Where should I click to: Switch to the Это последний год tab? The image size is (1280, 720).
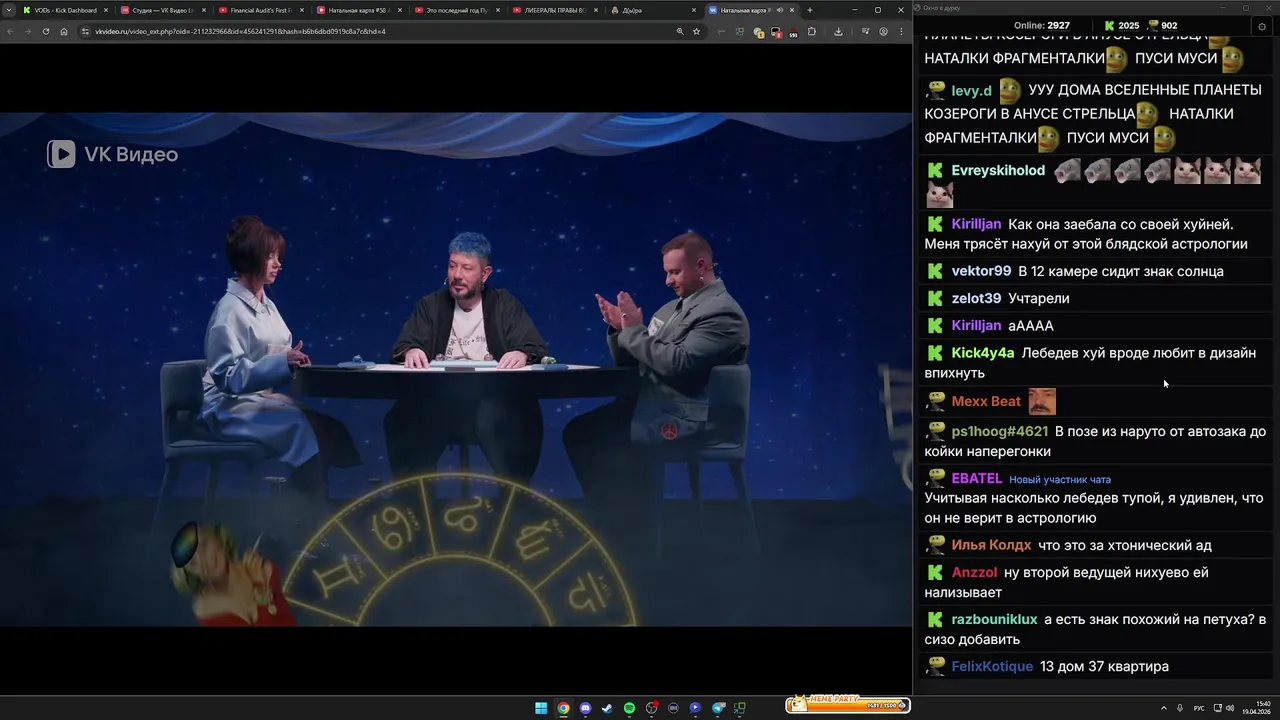(x=456, y=10)
